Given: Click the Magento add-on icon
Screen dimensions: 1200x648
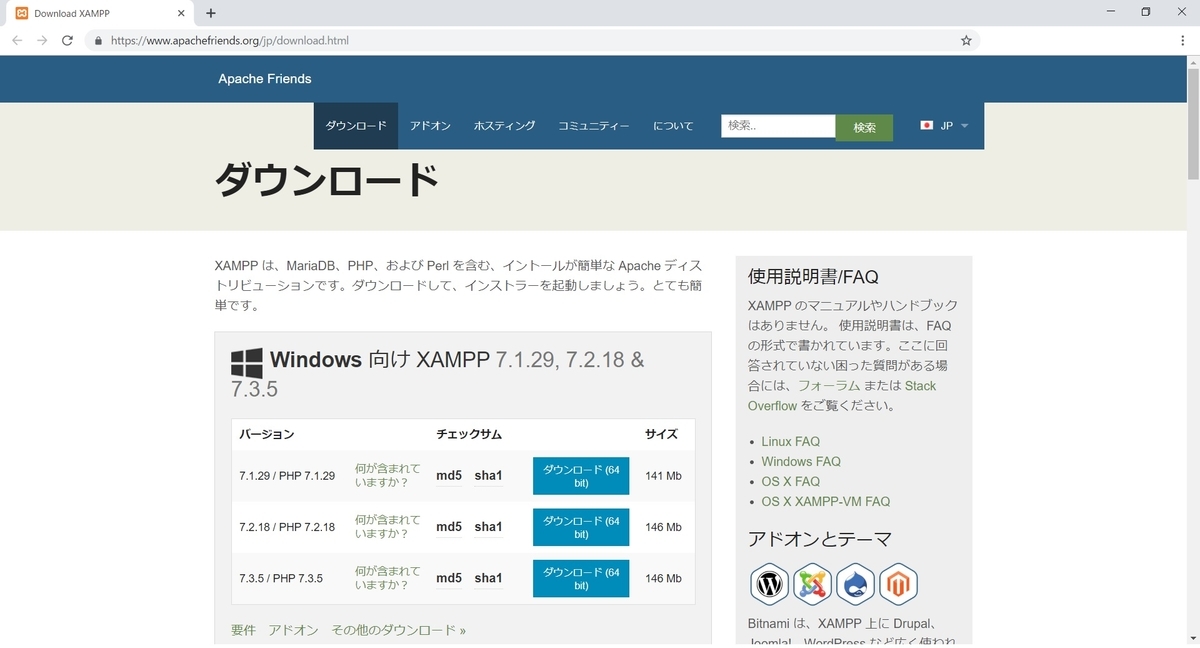Looking at the screenshot, I should 898,583.
